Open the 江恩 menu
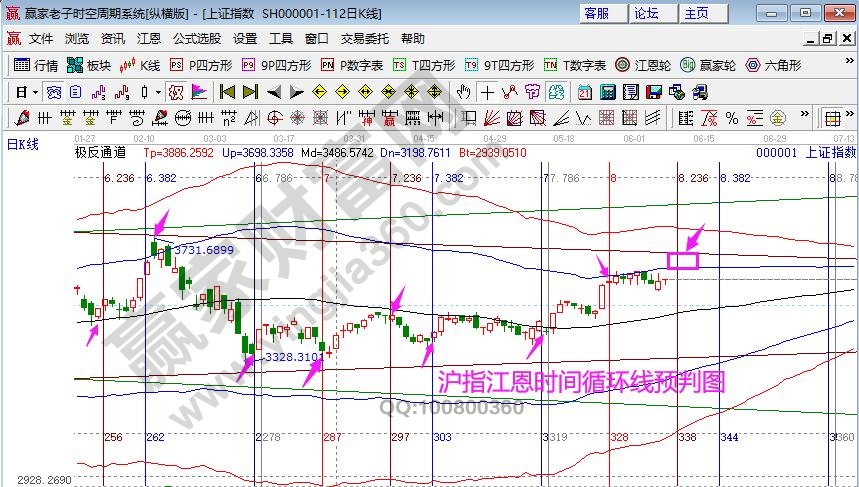 pos(149,39)
